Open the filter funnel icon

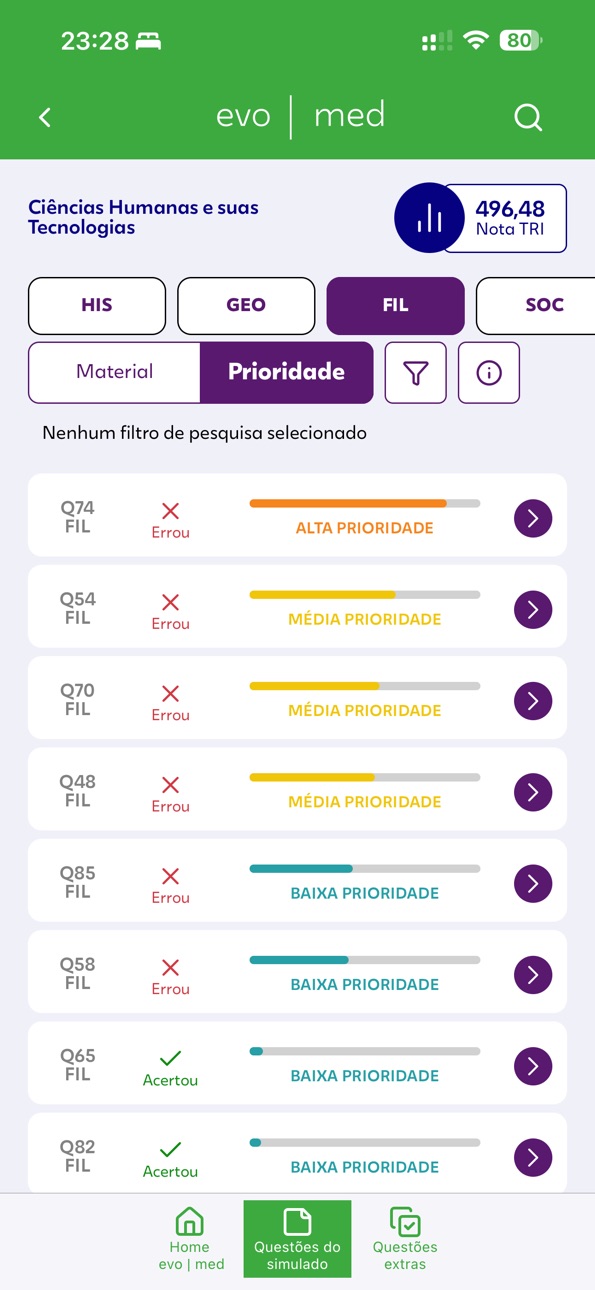[415, 373]
